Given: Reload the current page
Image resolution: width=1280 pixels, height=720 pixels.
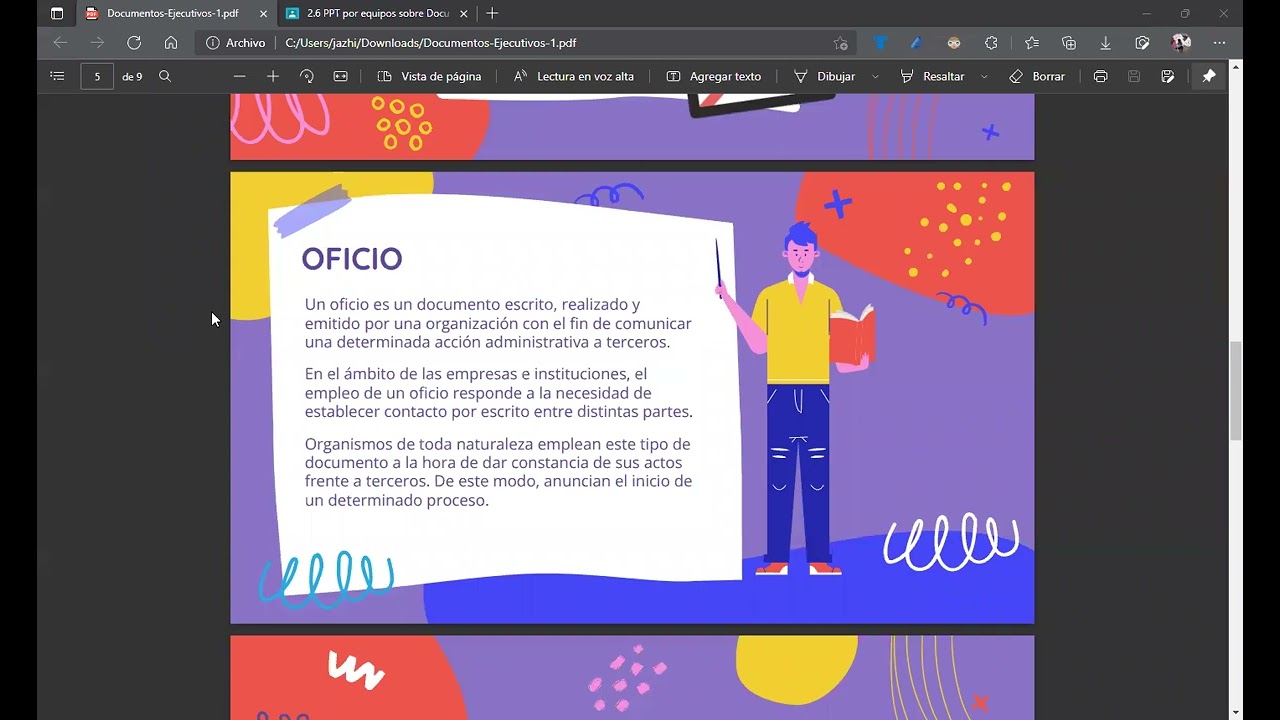Looking at the screenshot, I should 134,43.
